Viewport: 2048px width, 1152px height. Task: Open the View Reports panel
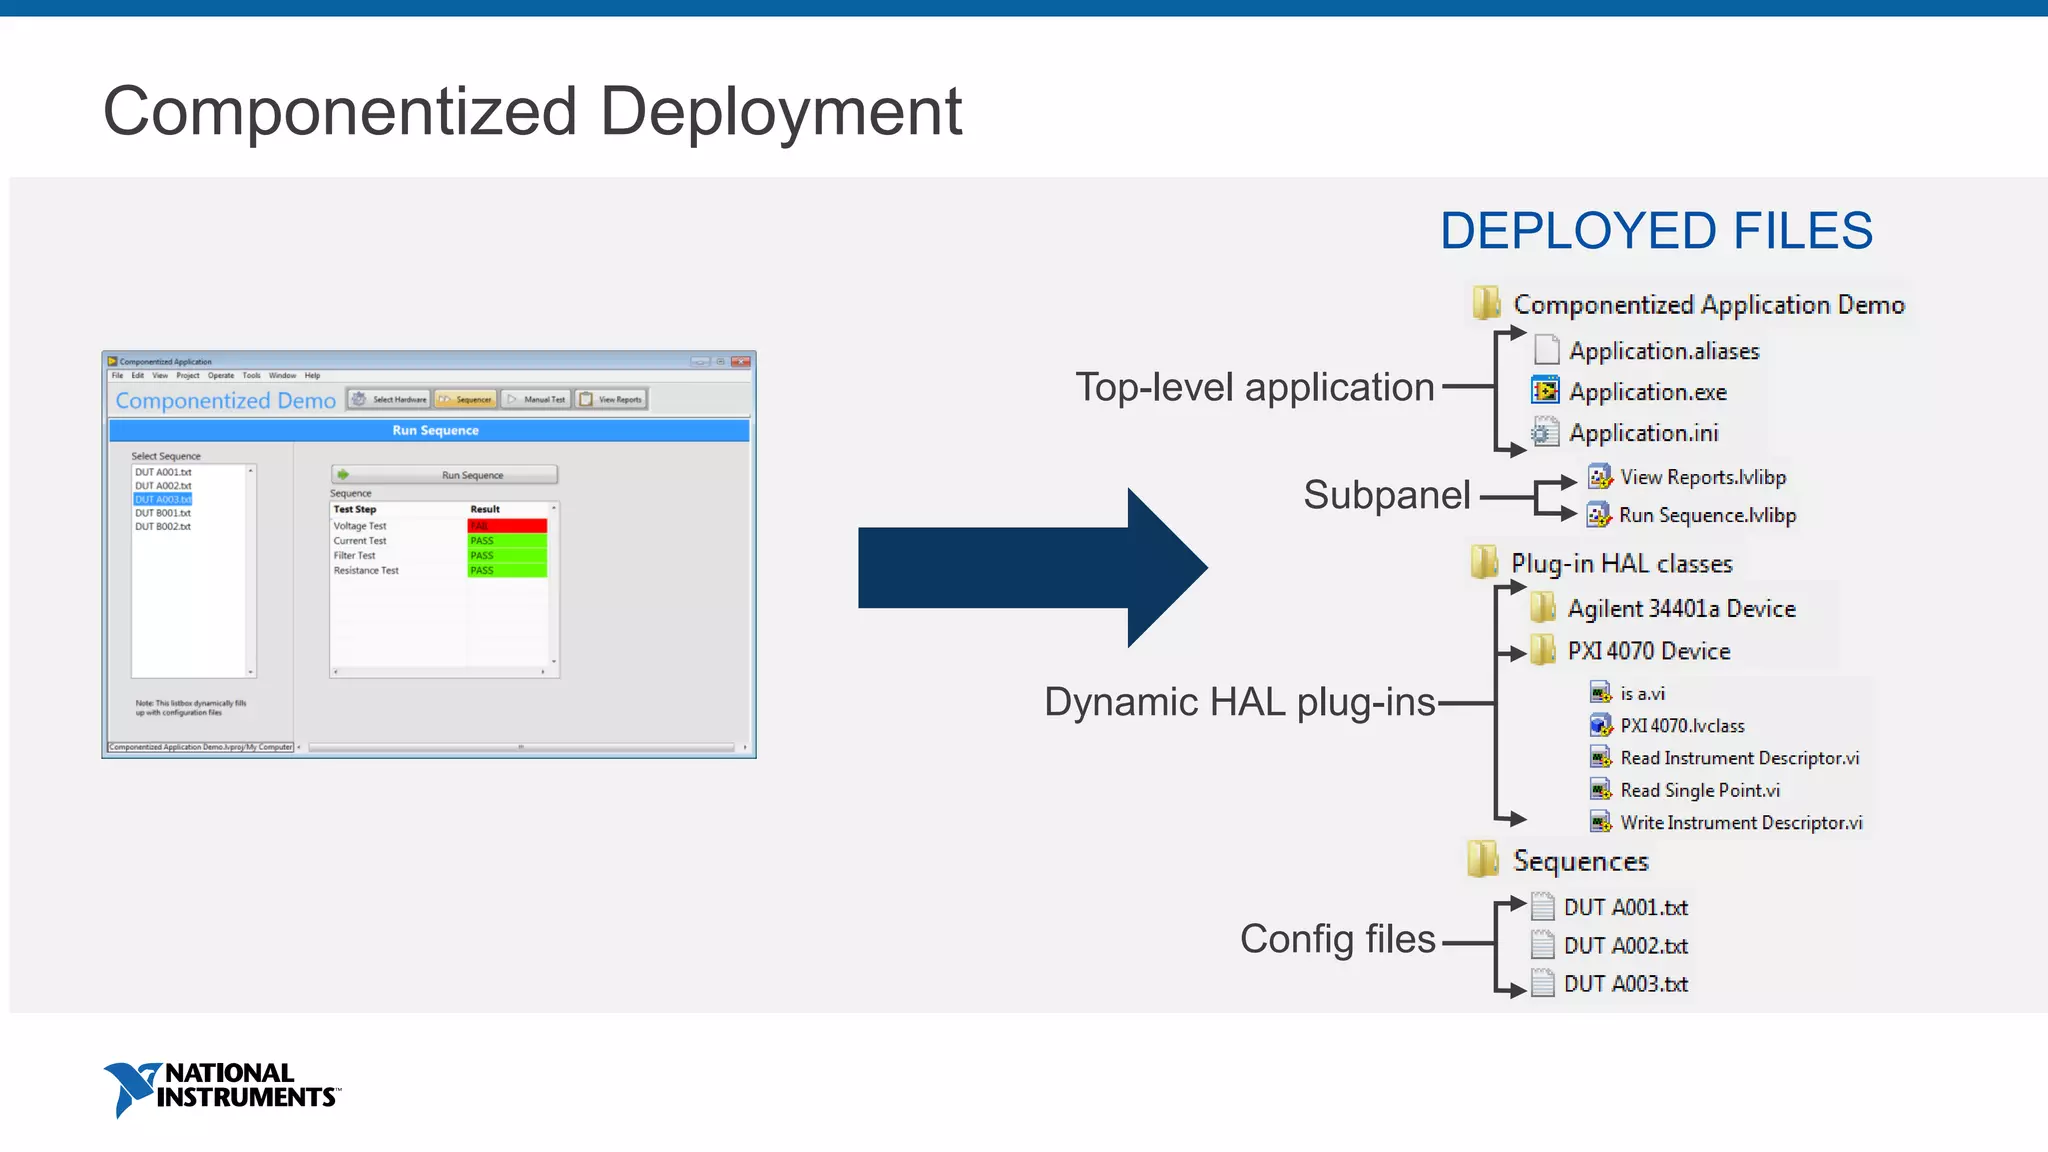coord(611,399)
